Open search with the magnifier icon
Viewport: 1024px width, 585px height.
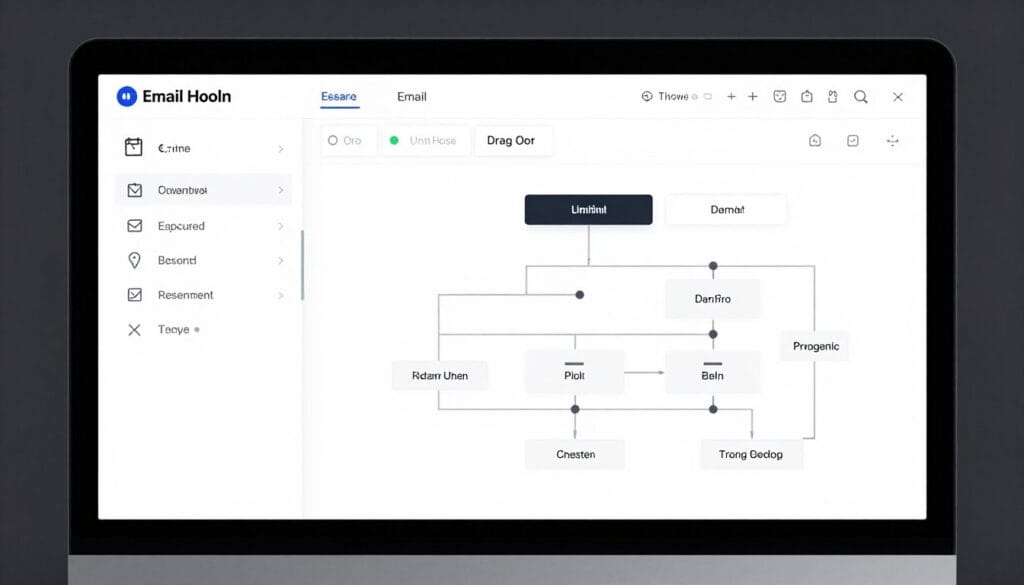click(x=861, y=97)
